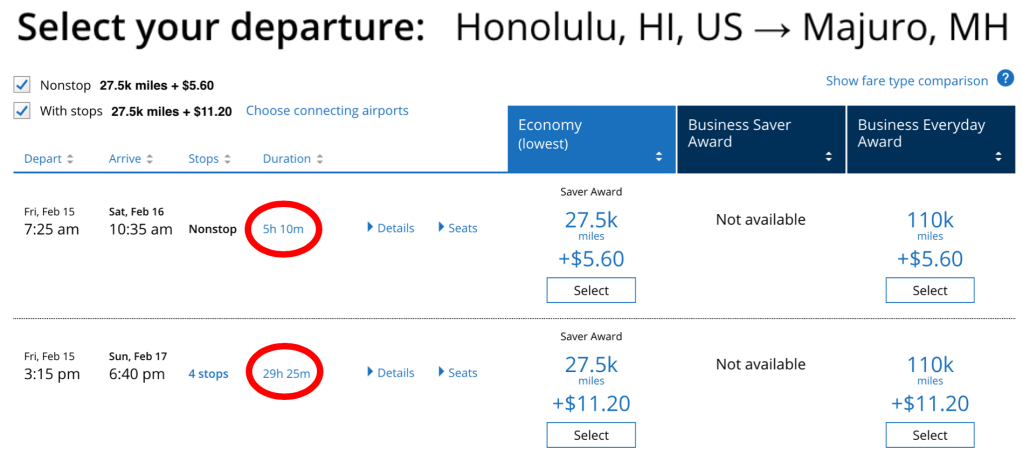
Task: Sort flights by Stops column arrows
Action: click(x=228, y=159)
